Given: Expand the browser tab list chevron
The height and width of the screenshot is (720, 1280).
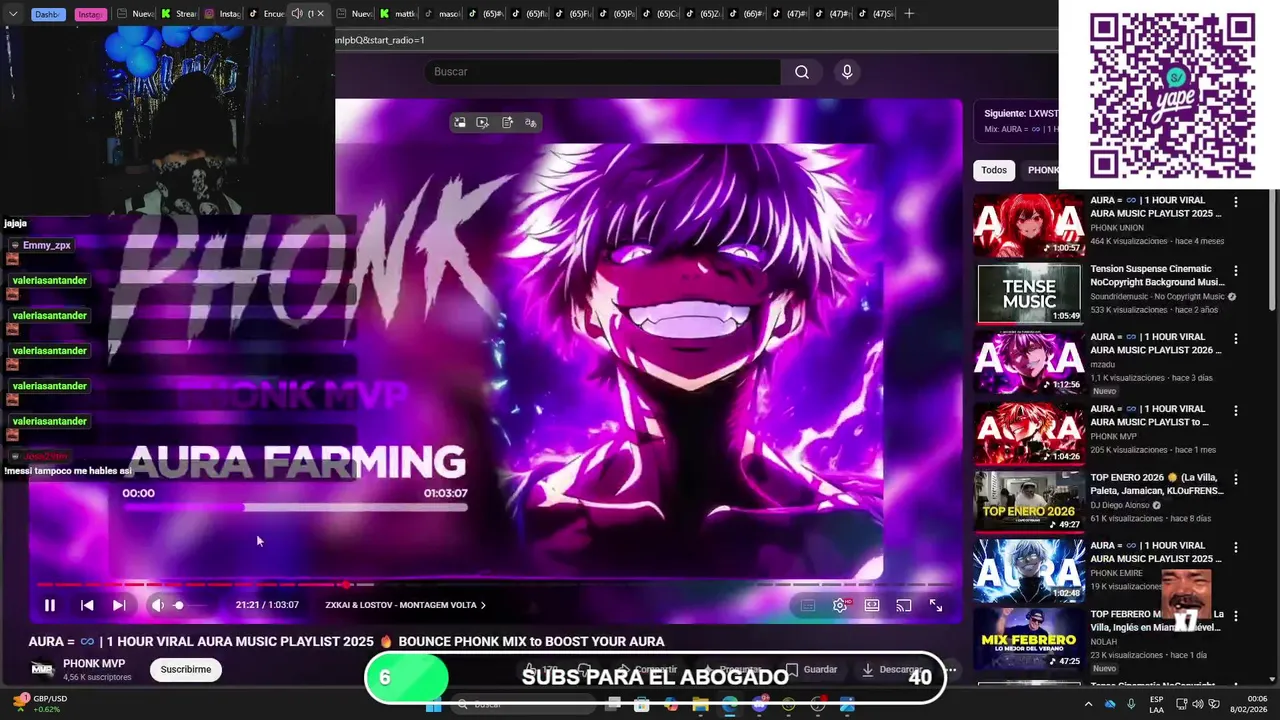Looking at the screenshot, I should coord(13,14).
